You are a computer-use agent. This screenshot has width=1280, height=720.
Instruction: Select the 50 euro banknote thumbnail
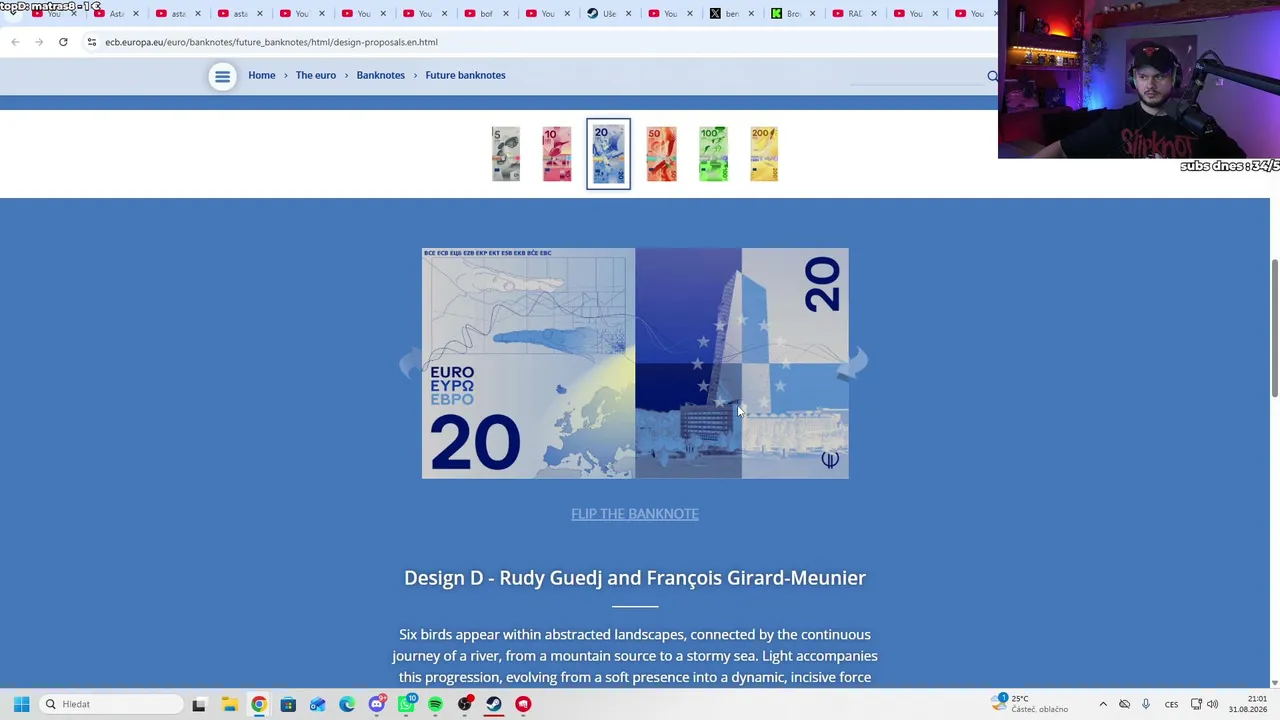click(x=661, y=154)
